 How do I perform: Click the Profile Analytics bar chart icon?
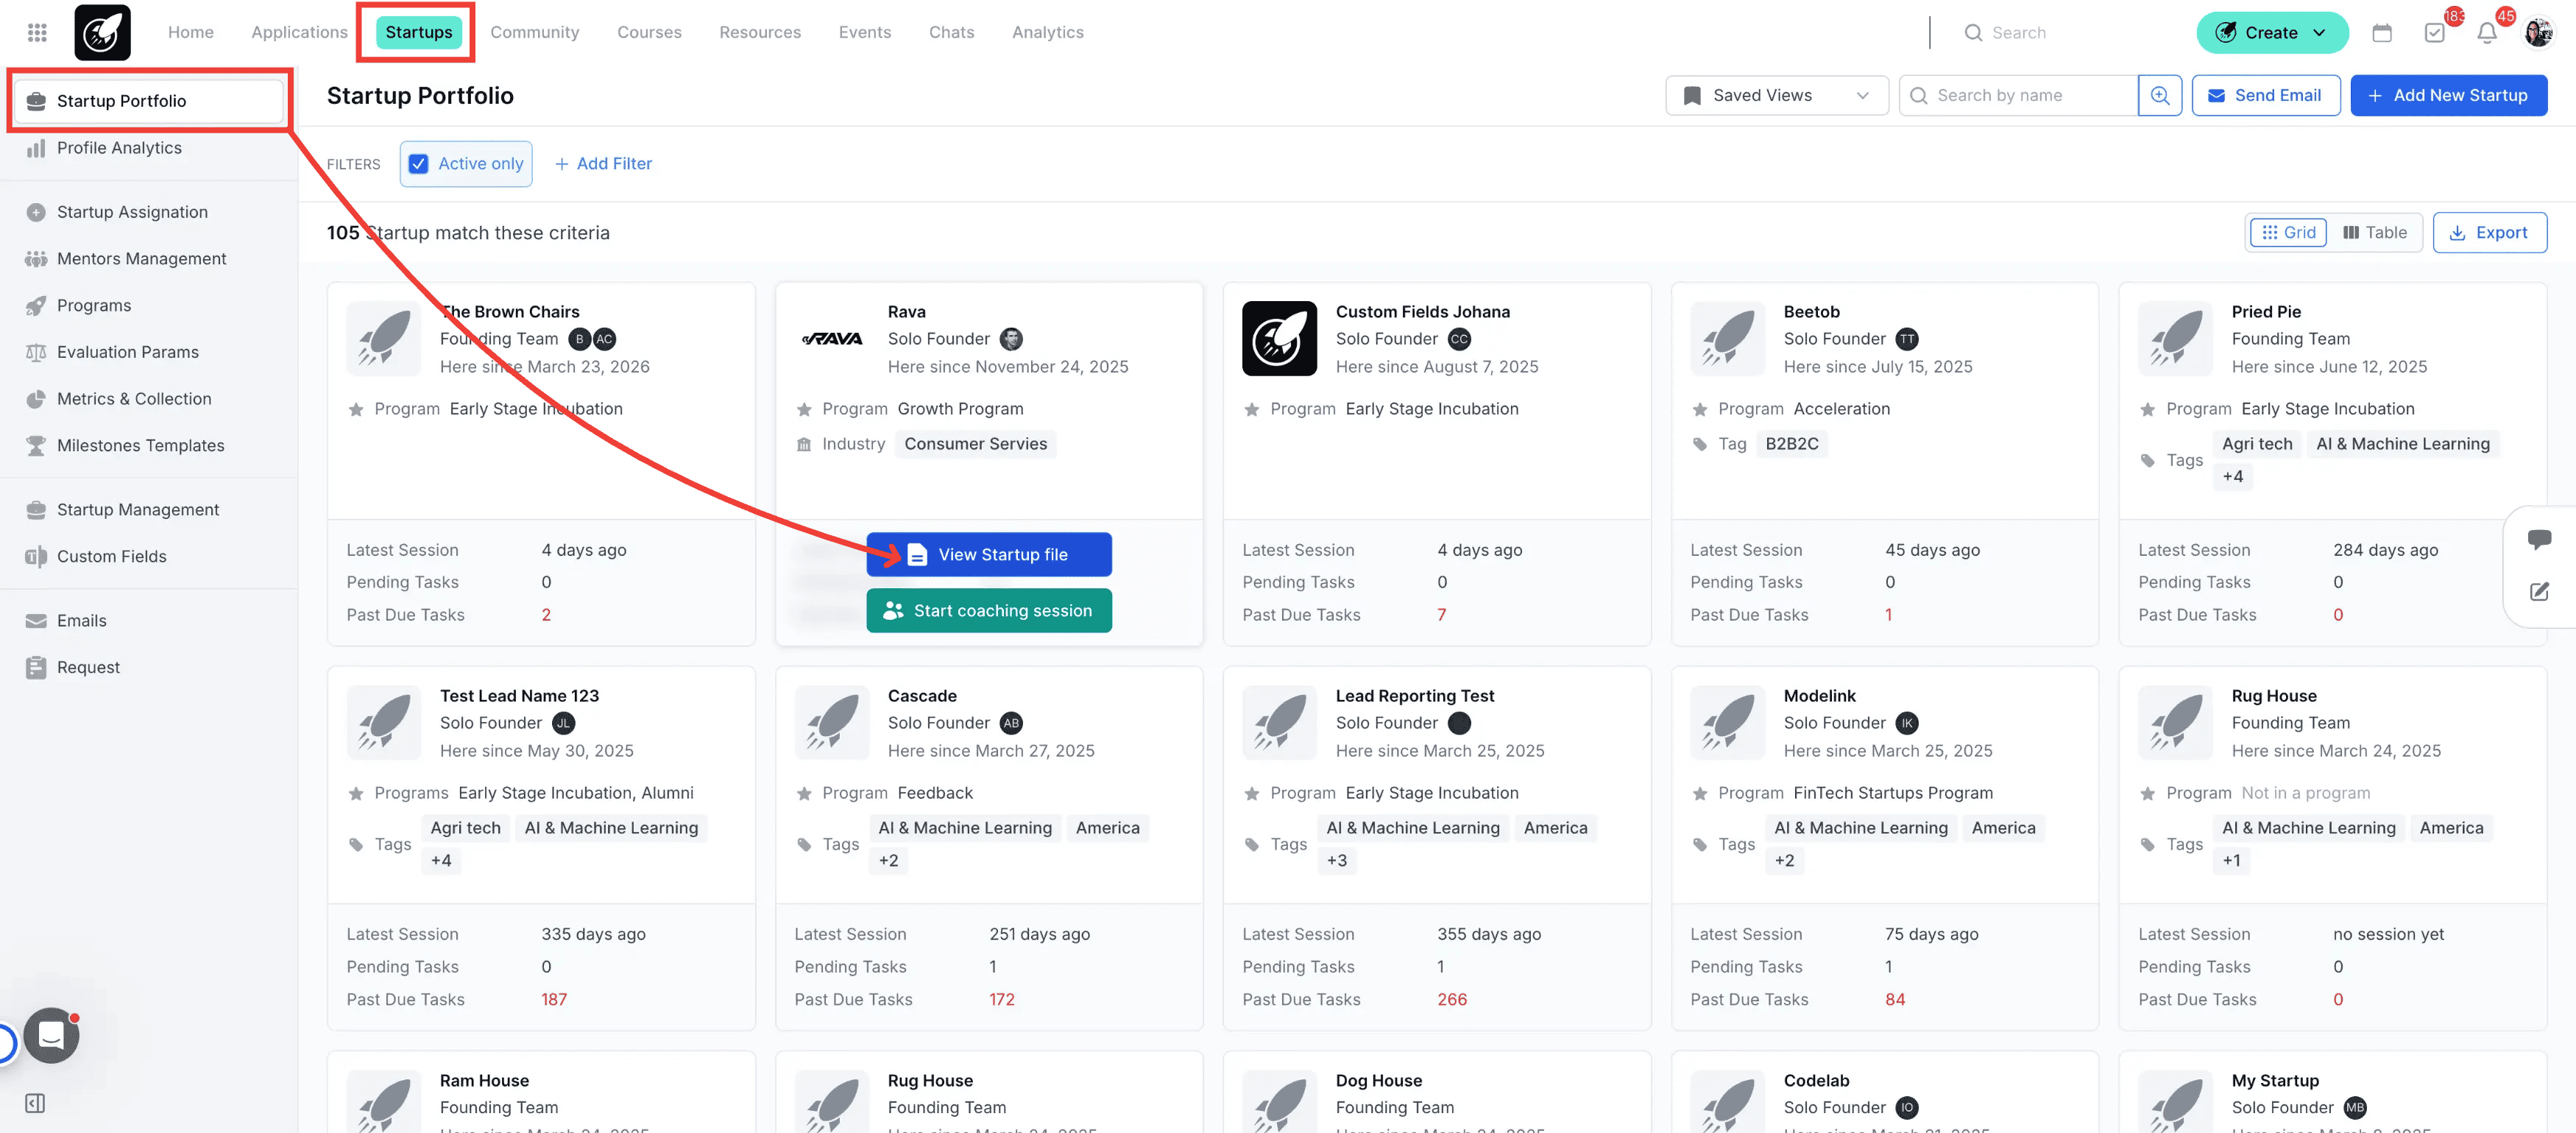[36, 148]
